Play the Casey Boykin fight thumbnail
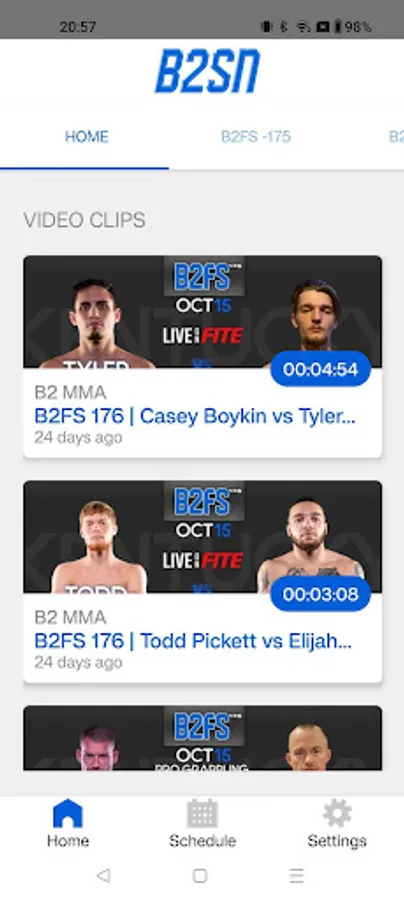 click(203, 312)
